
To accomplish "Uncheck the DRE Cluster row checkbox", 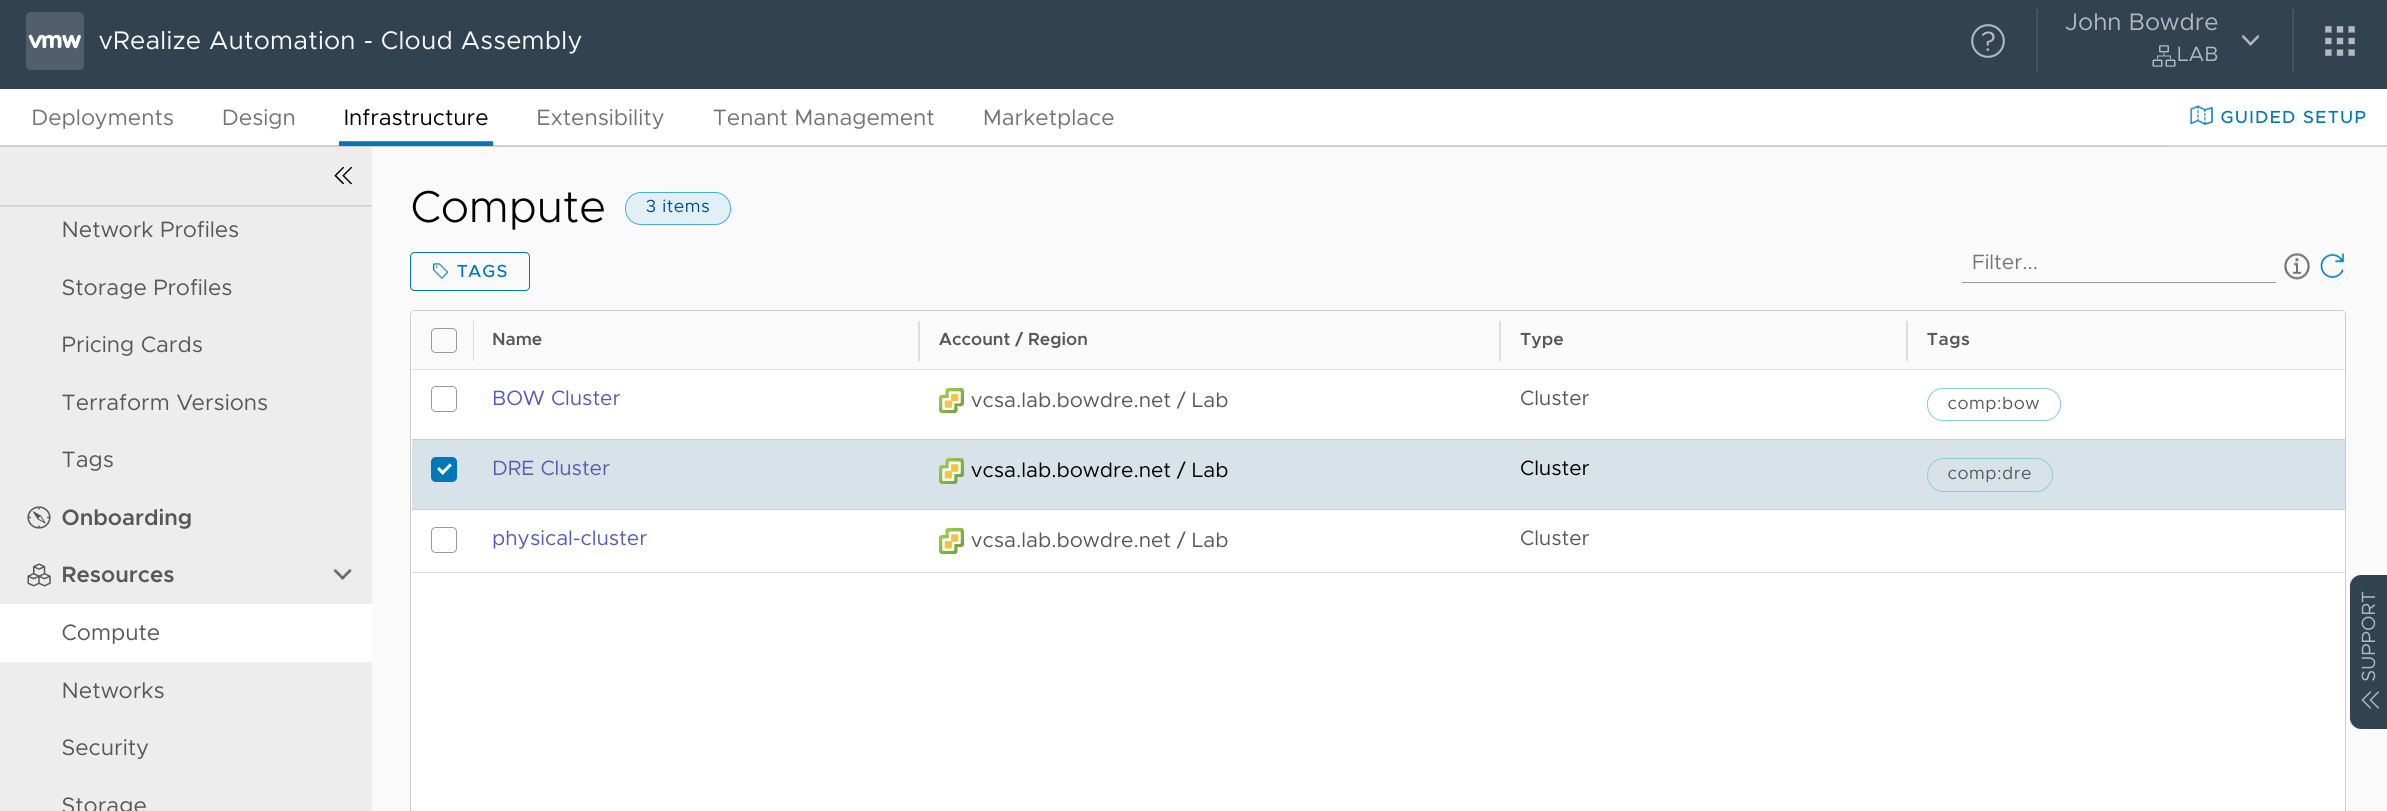I will point(444,469).
